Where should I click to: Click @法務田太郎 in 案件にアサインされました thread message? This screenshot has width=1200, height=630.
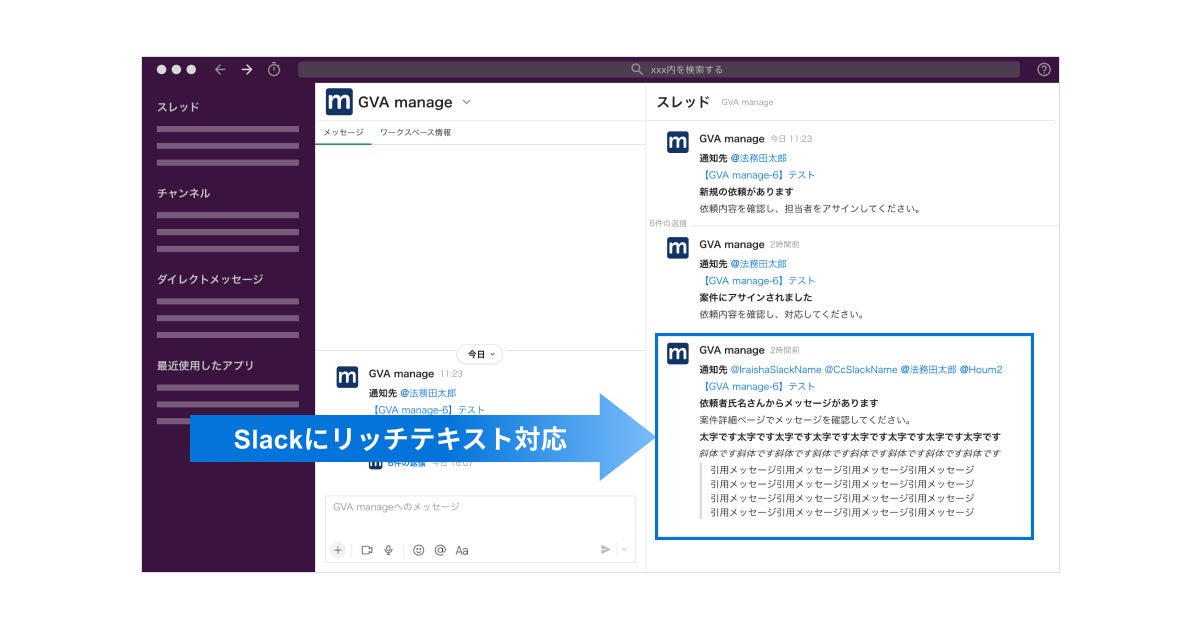[x=758, y=264]
